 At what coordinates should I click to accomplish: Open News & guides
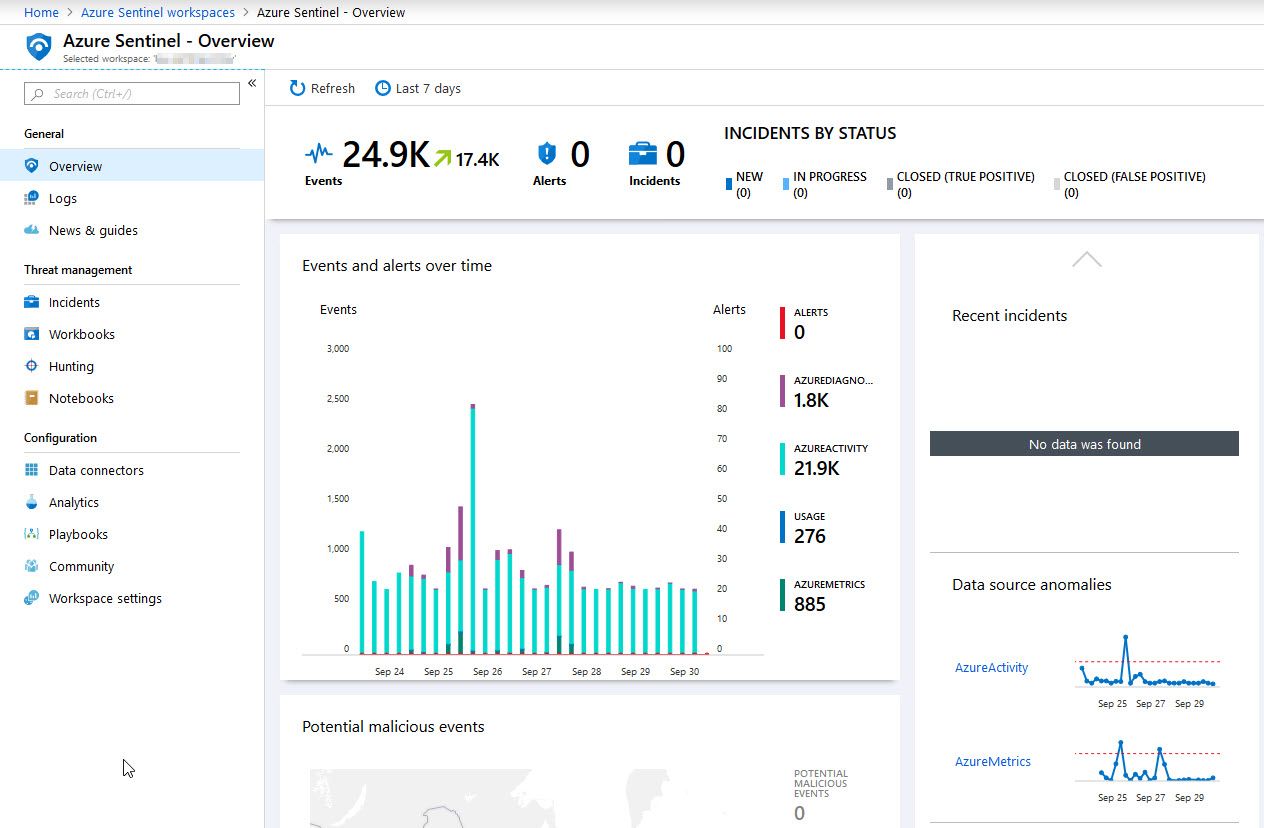pyautogui.click(x=92, y=230)
